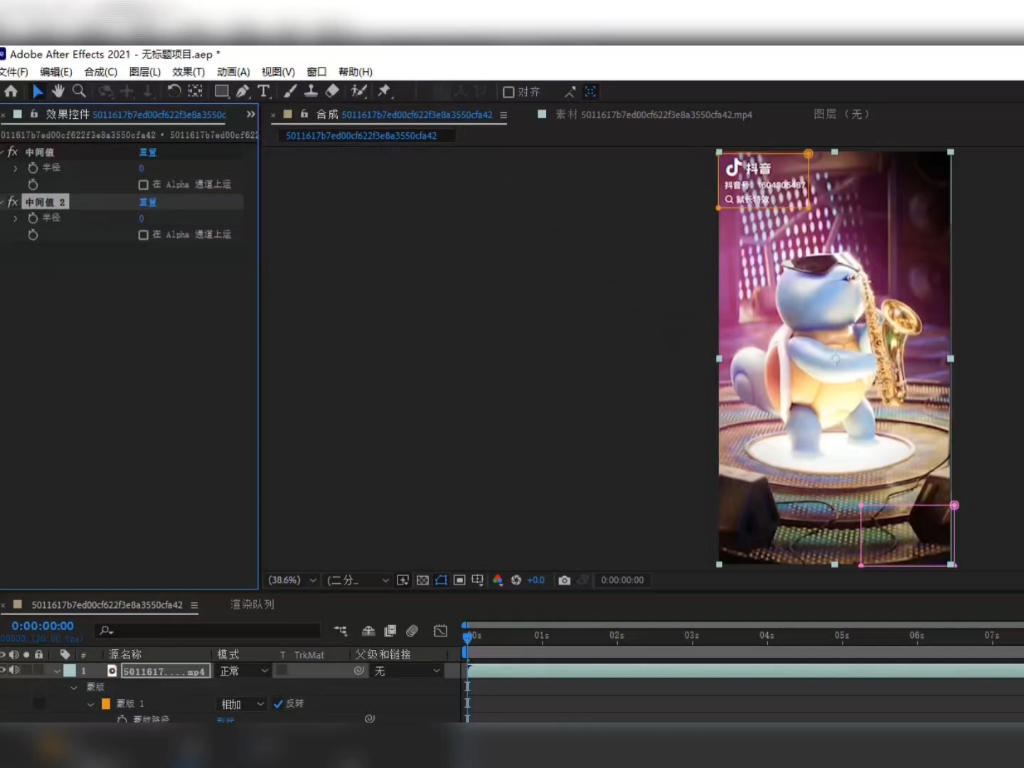The image size is (1024, 768).
Task: Click the region of interest icon
Action: coord(460,580)
